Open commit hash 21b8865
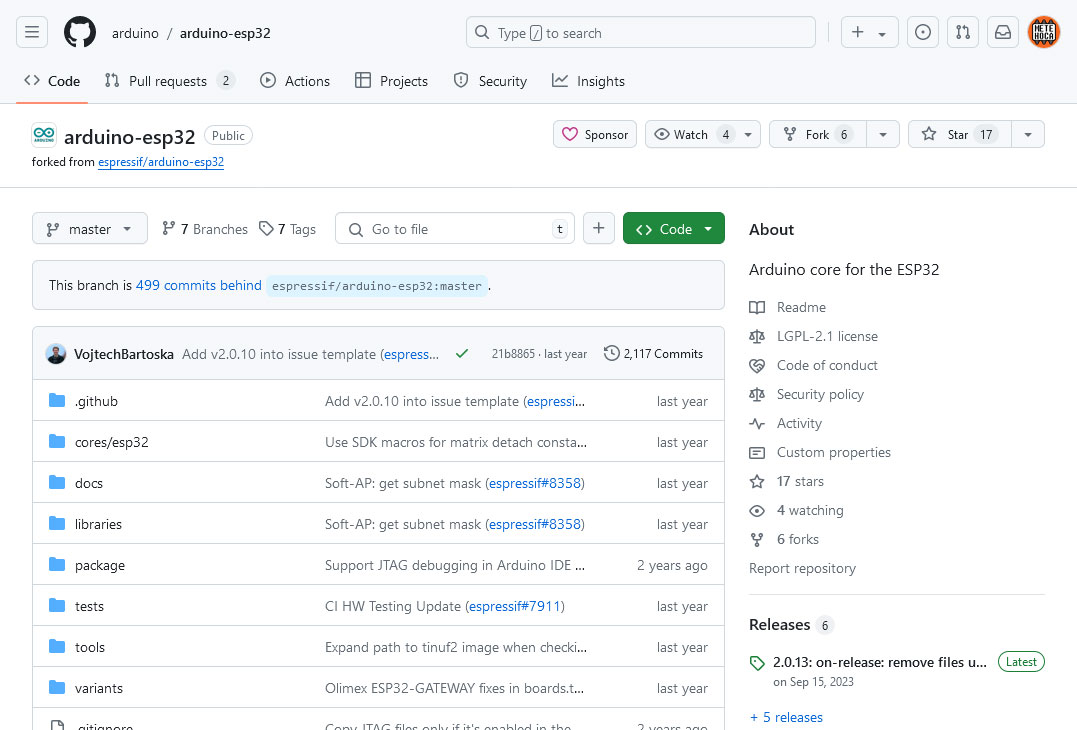The height and width of the screenshot is (730, 1077). [x=513, y=354]
